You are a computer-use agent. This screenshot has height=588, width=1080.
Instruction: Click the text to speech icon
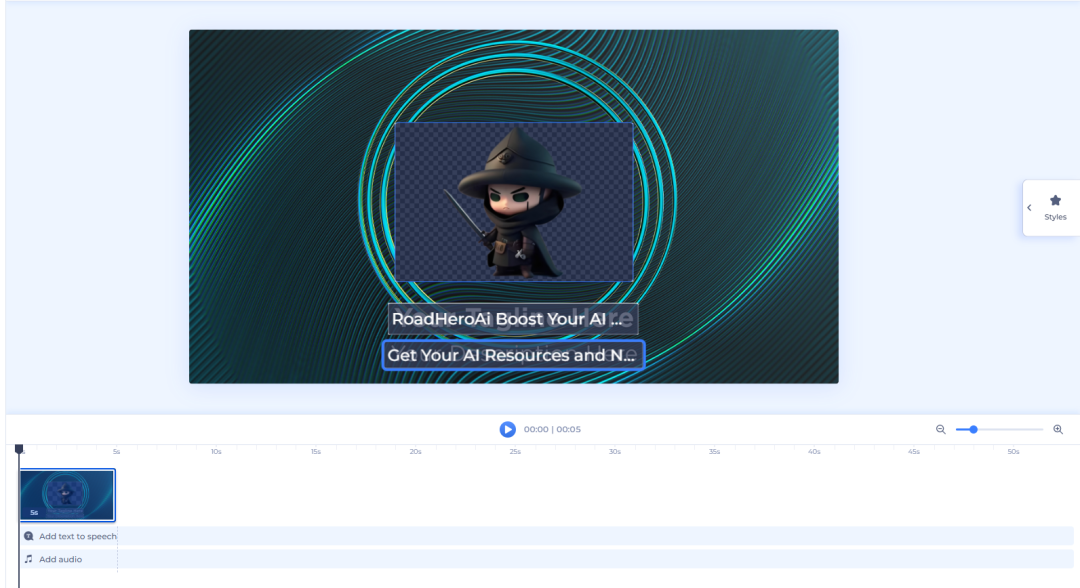[x=29, y=536]
